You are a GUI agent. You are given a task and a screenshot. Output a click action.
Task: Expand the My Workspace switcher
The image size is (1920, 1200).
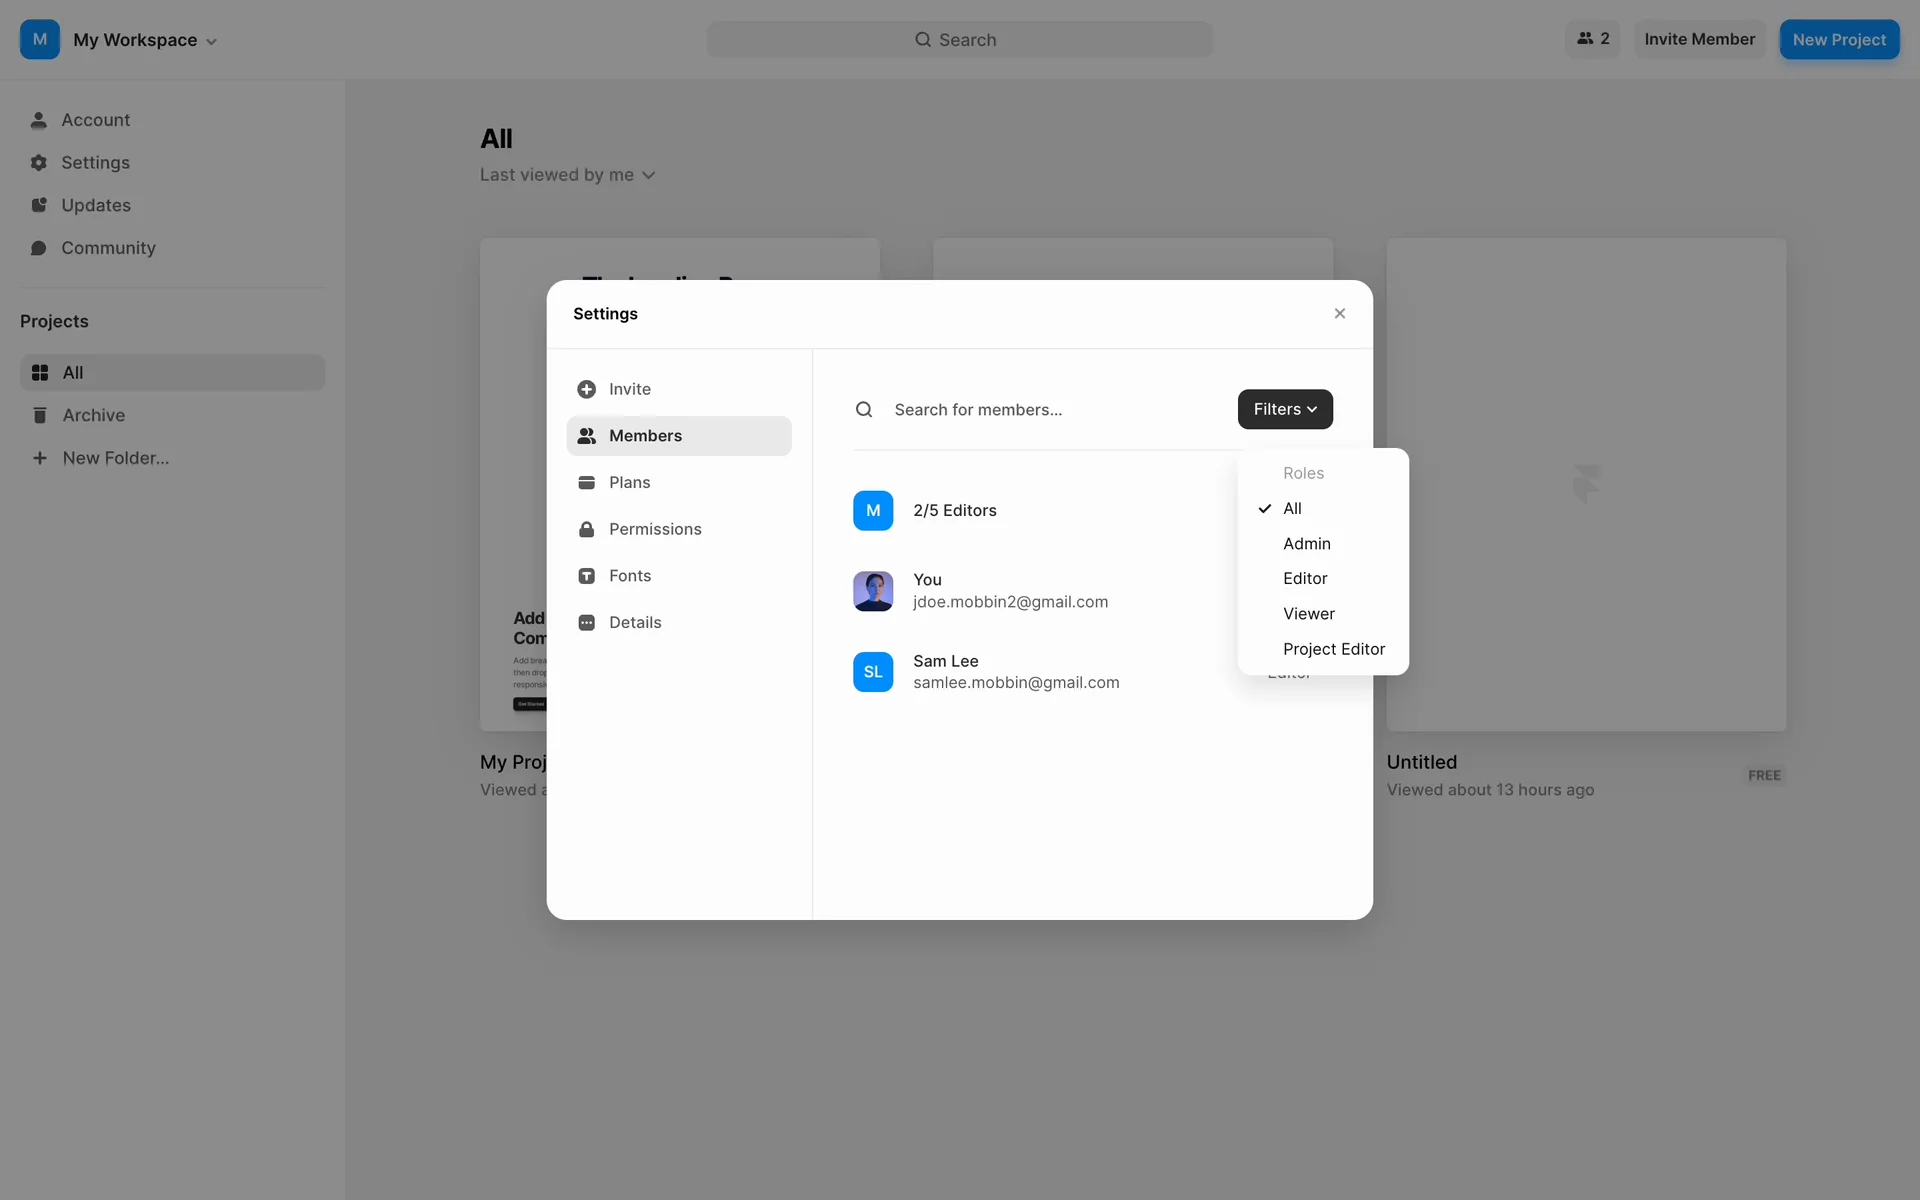(145, 40)
